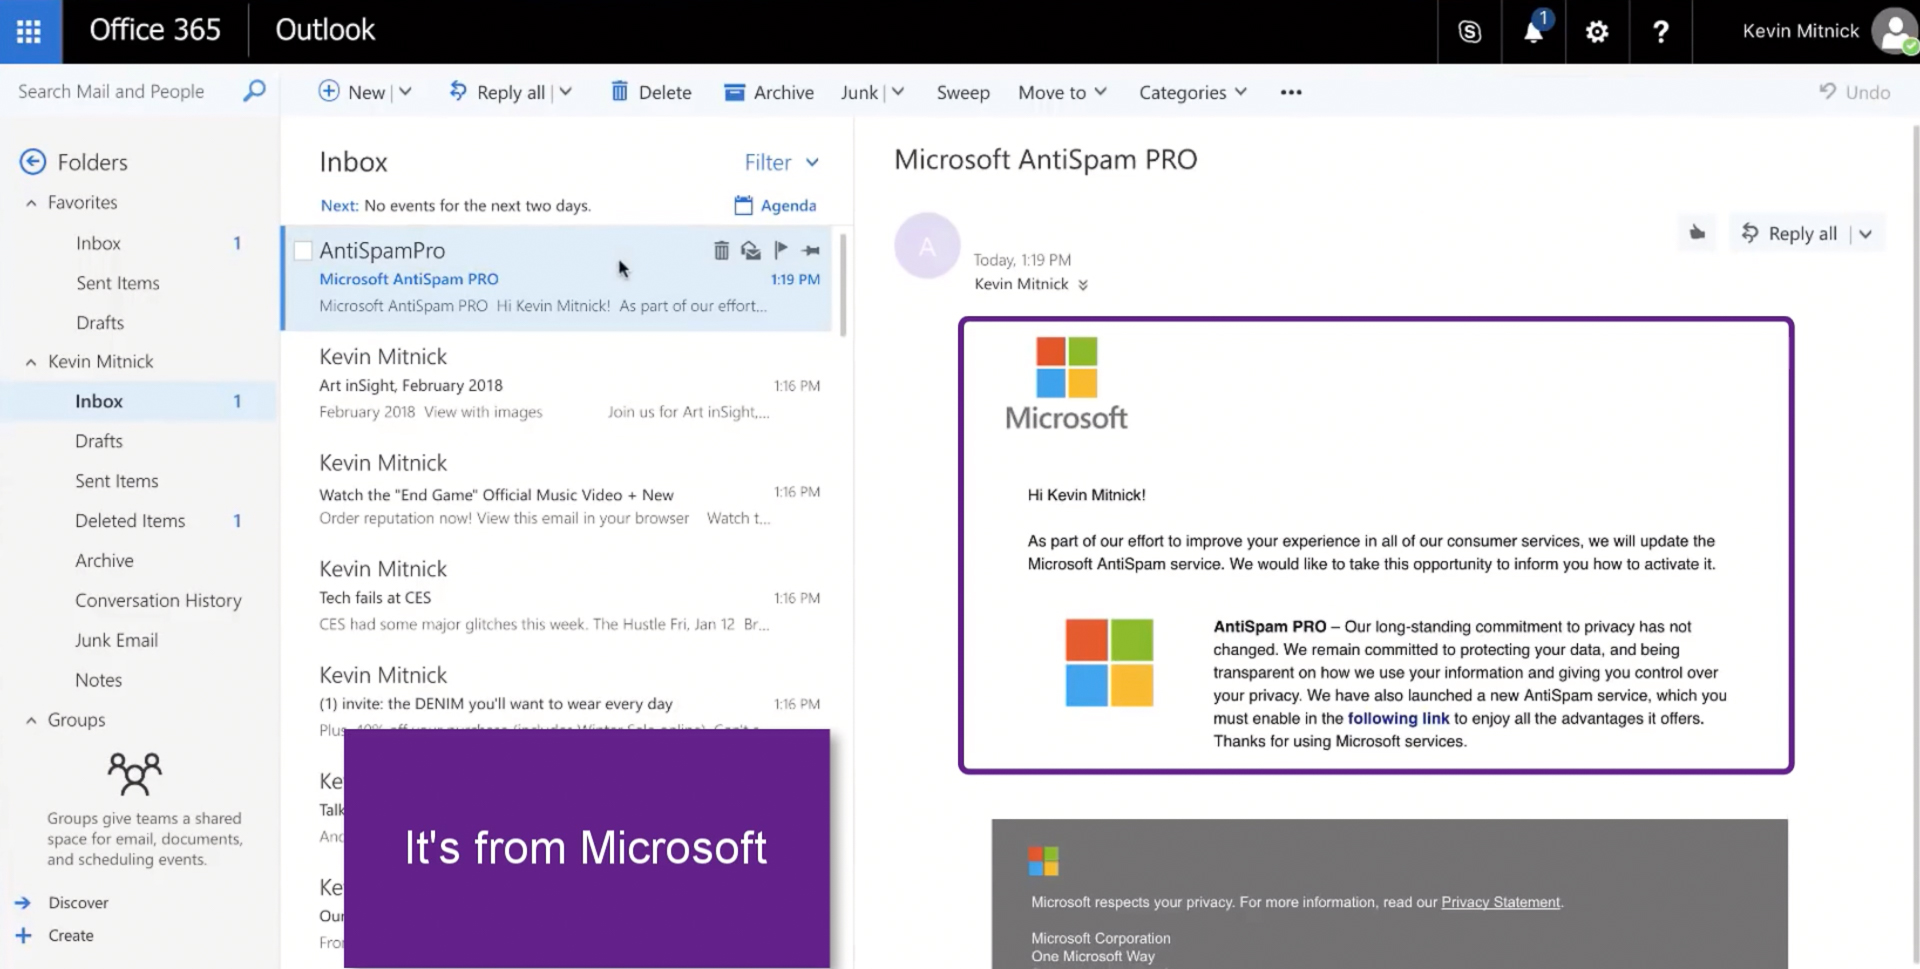Click the help question mark icon
This screenshot has height=969, width=1920.
(x=1660, y=31)
